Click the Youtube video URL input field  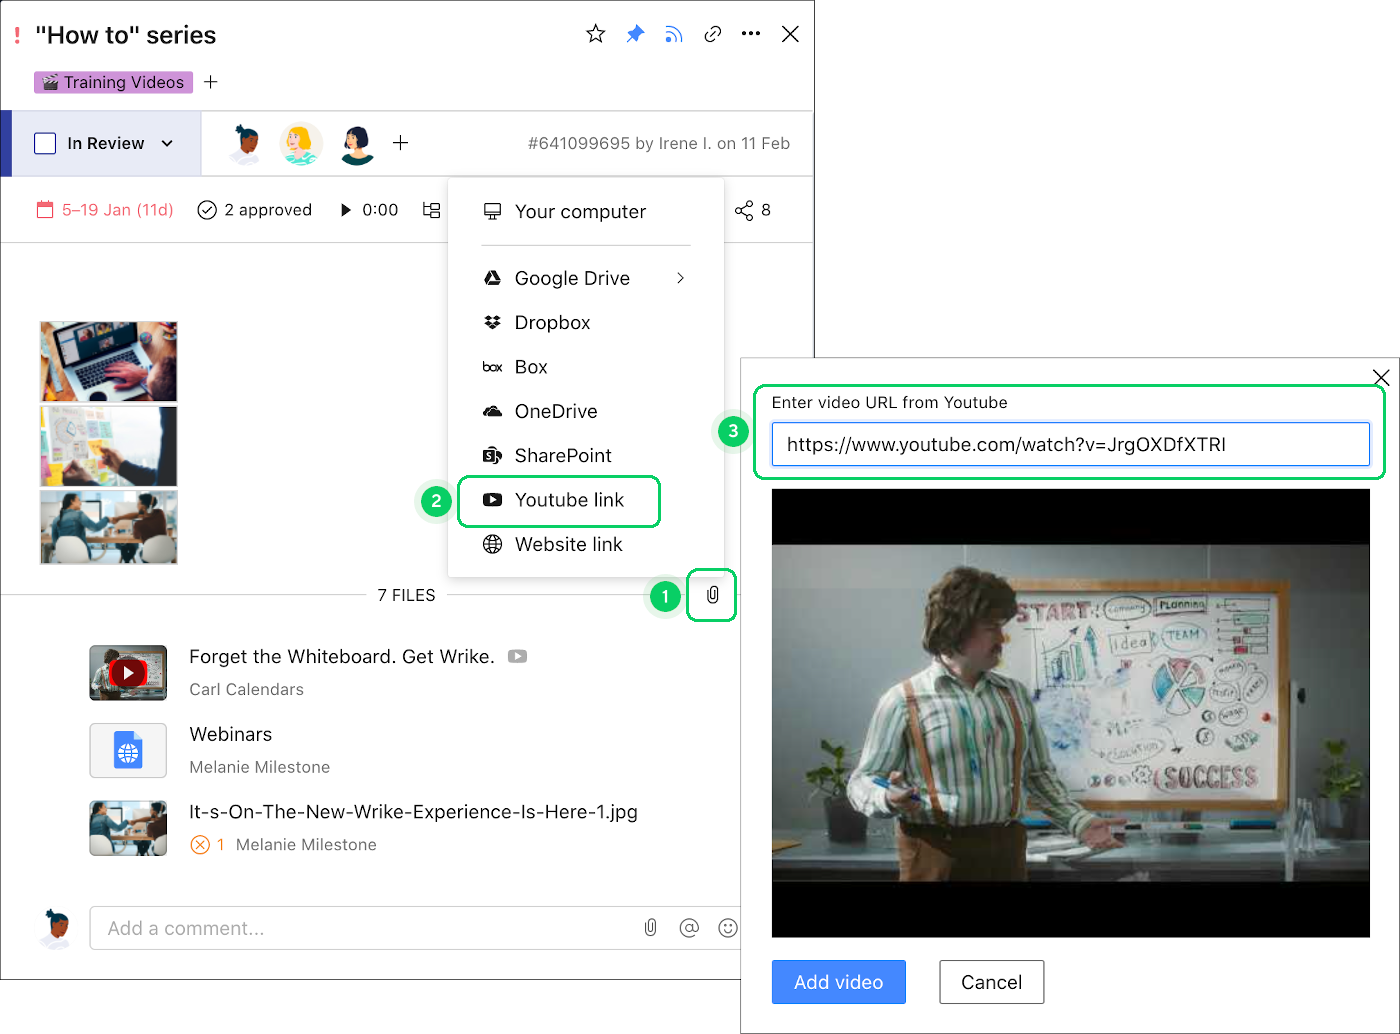click(1070, 444)
